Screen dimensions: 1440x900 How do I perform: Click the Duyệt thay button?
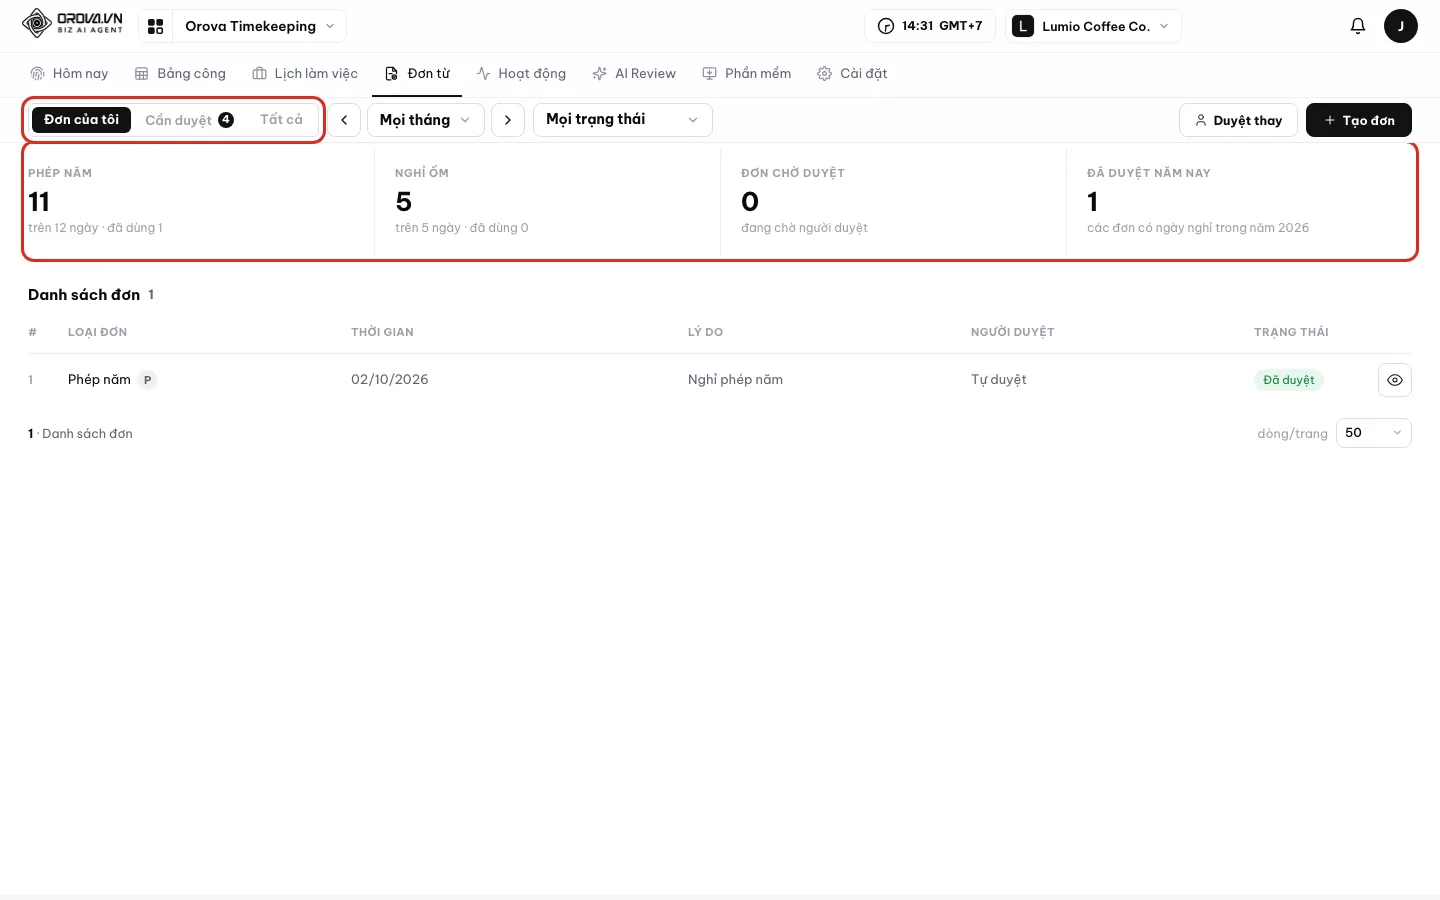[1238, 120]
